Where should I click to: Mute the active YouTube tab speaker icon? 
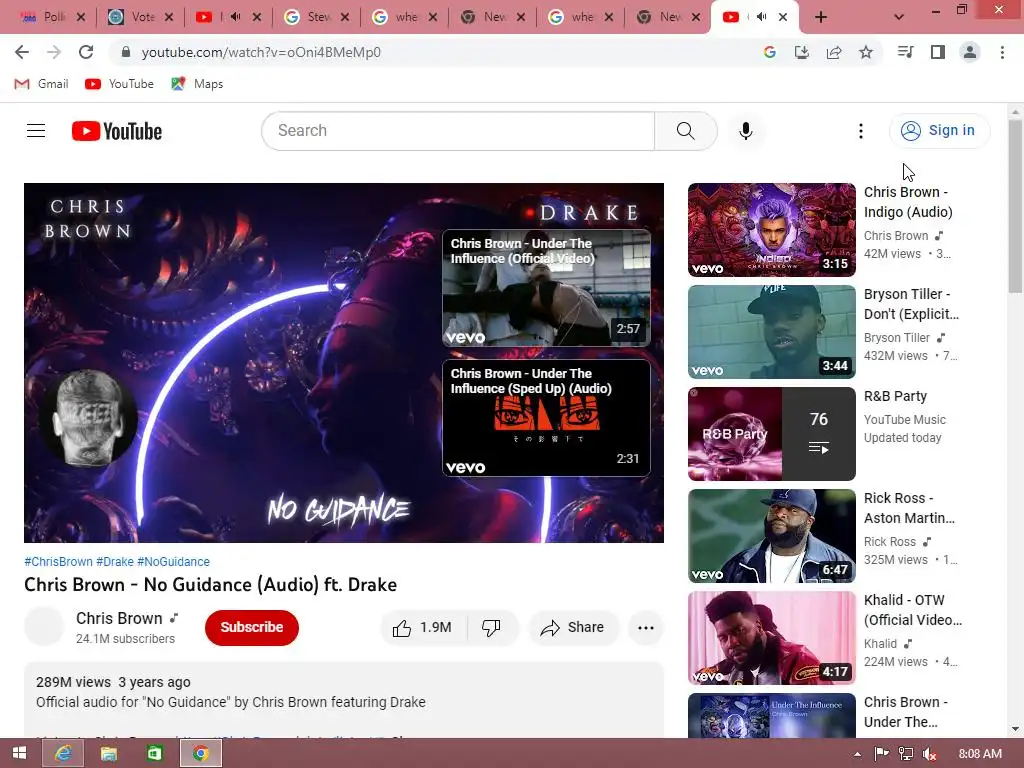761,17
